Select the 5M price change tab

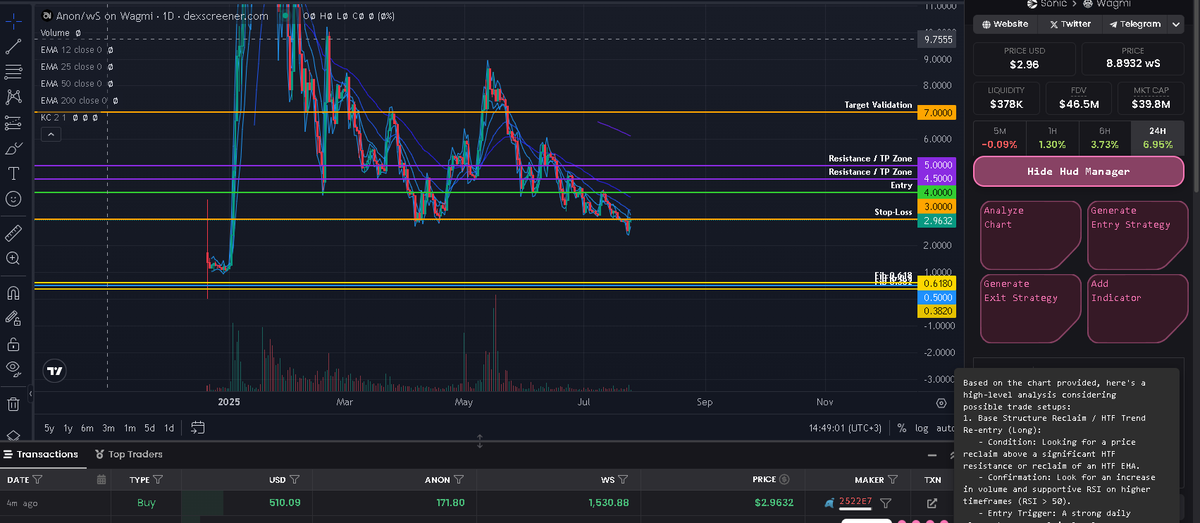pos(1000,138)
